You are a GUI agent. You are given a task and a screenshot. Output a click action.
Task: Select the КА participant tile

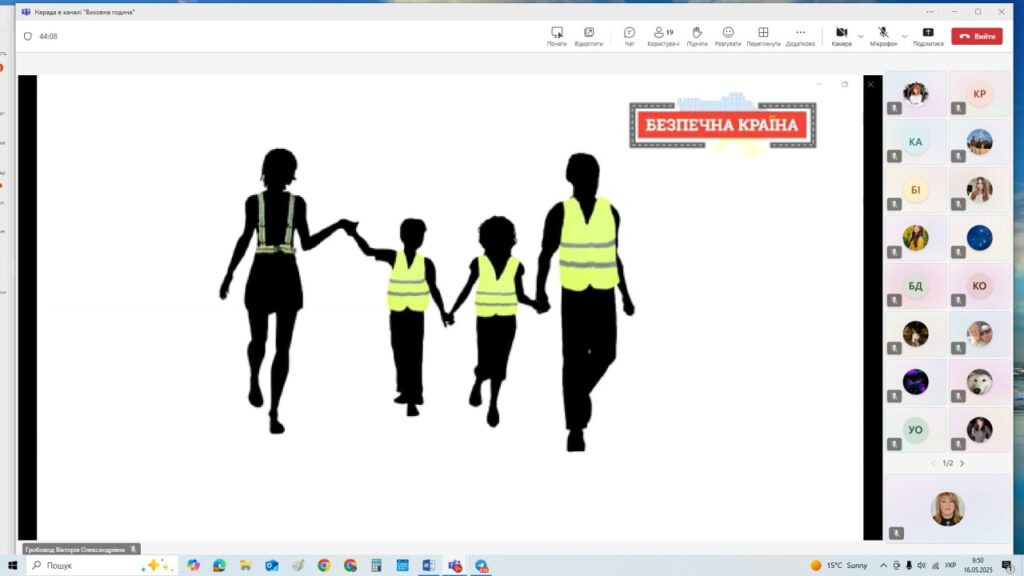point(915,142)
